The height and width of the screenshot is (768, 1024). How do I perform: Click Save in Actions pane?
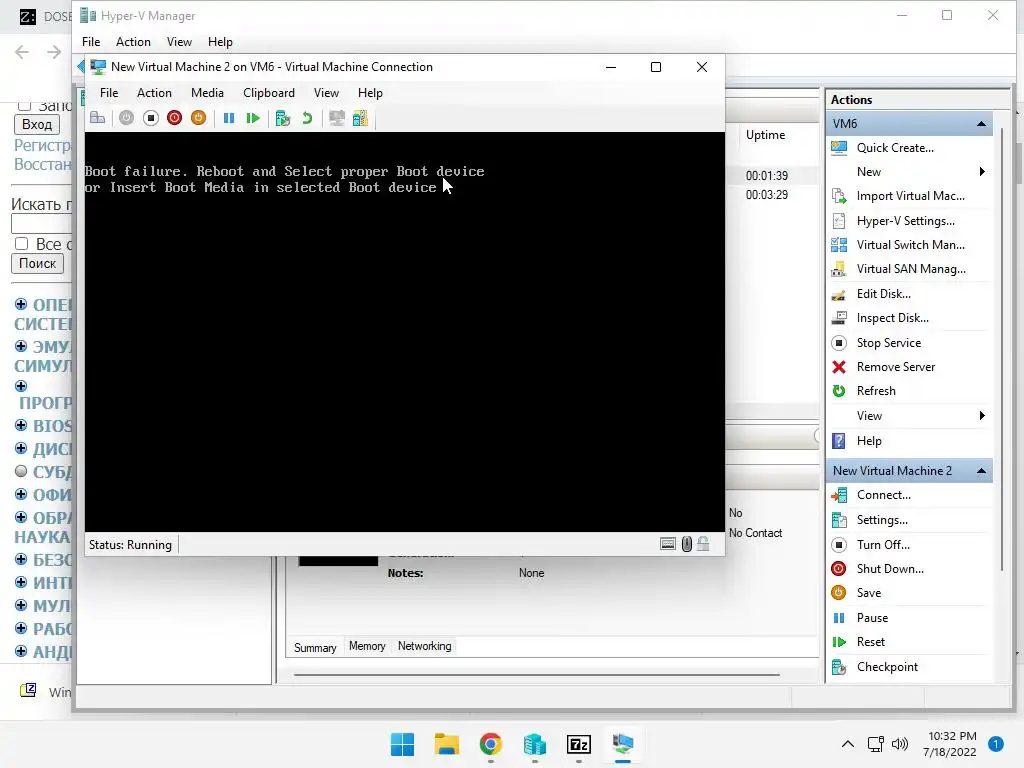(x=869, y=593)
